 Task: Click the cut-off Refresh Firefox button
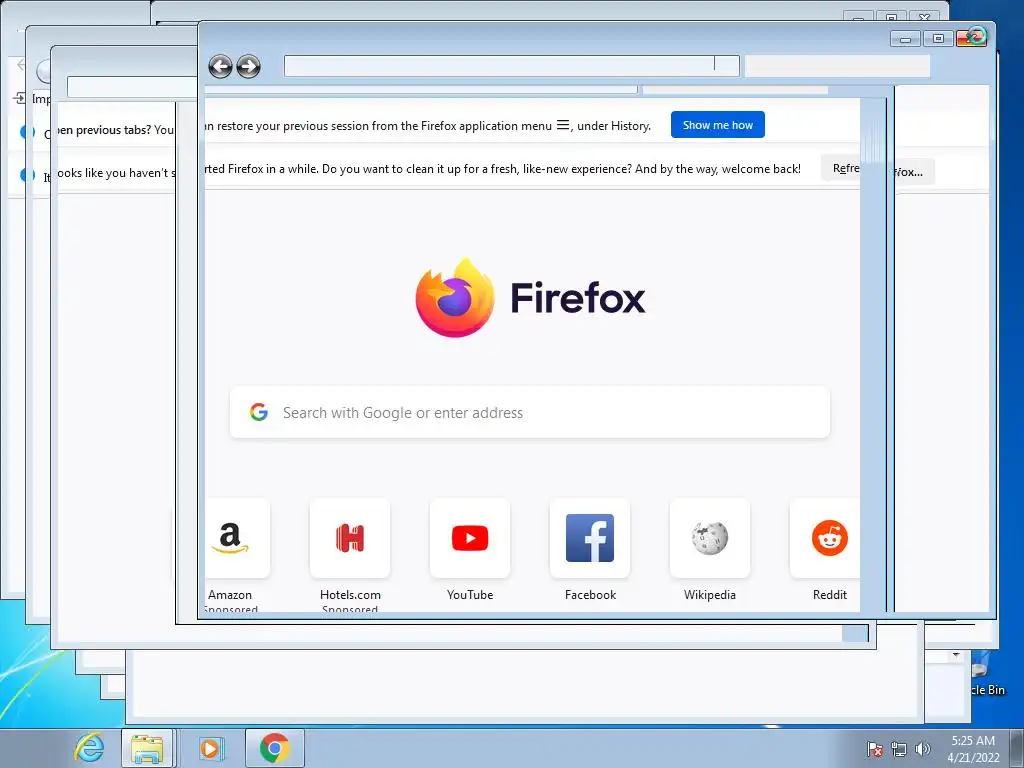[x=841, y=168]
